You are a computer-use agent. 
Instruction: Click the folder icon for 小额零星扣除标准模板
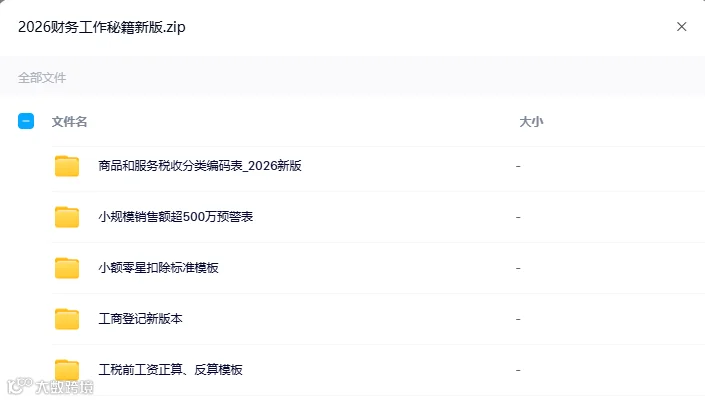[67, 268]
